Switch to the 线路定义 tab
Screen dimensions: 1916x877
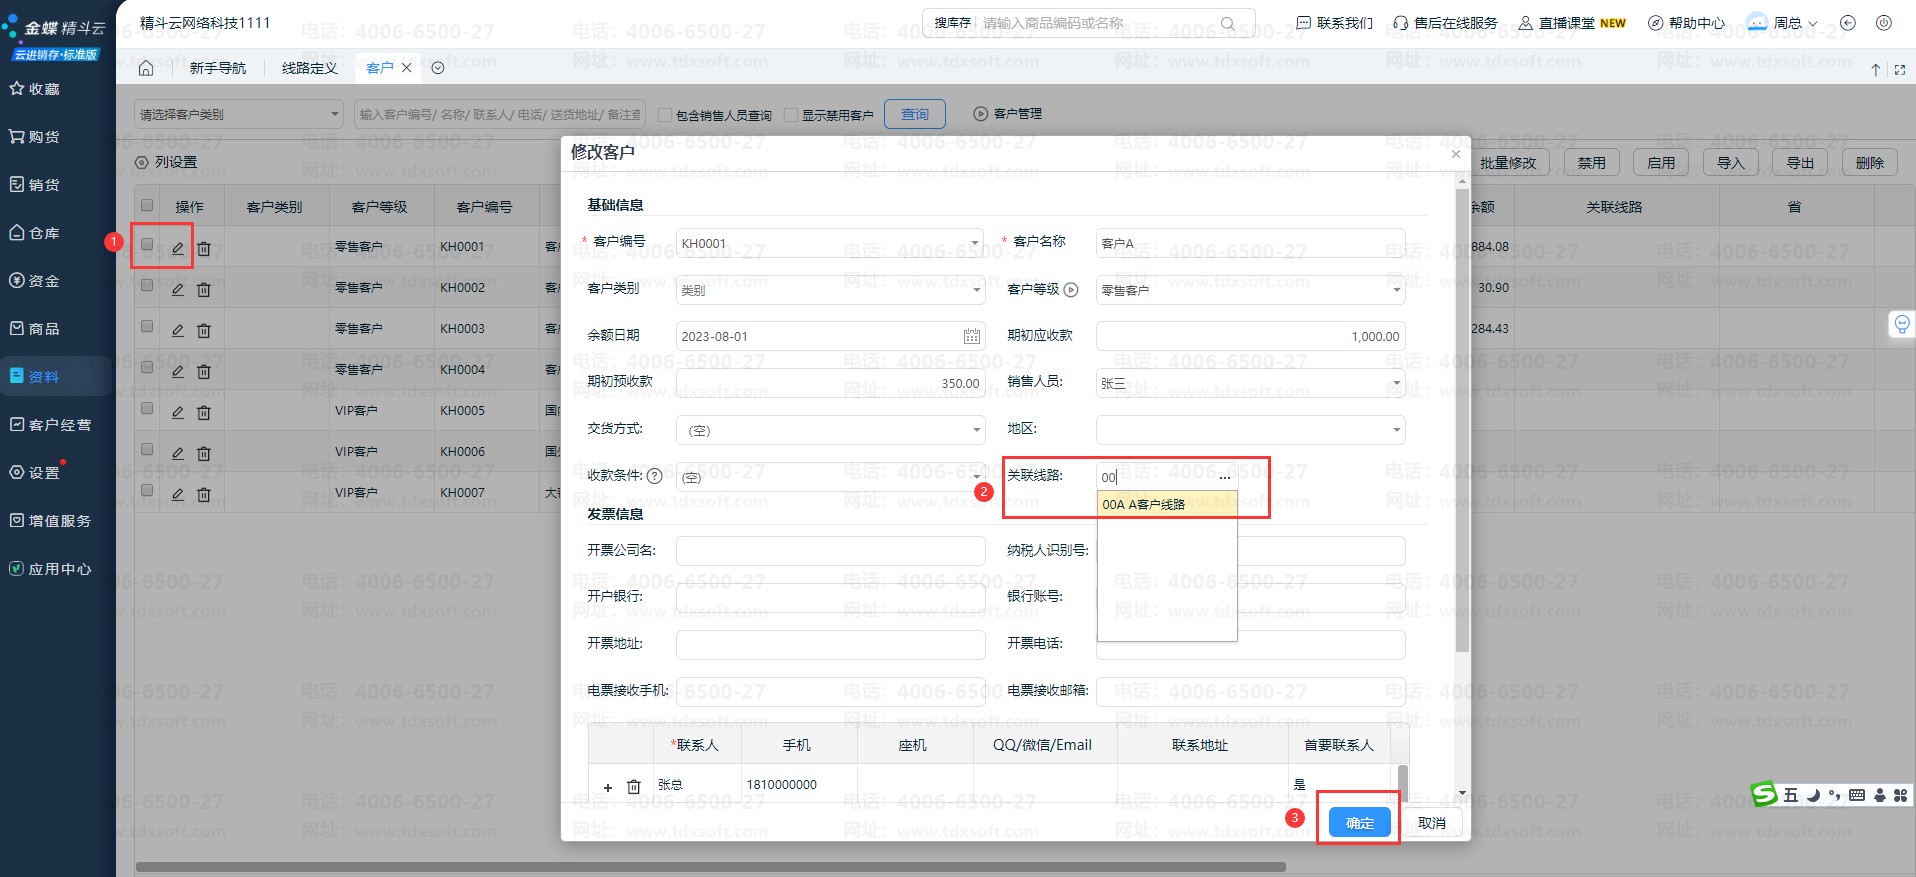click(x=309, y=68)
